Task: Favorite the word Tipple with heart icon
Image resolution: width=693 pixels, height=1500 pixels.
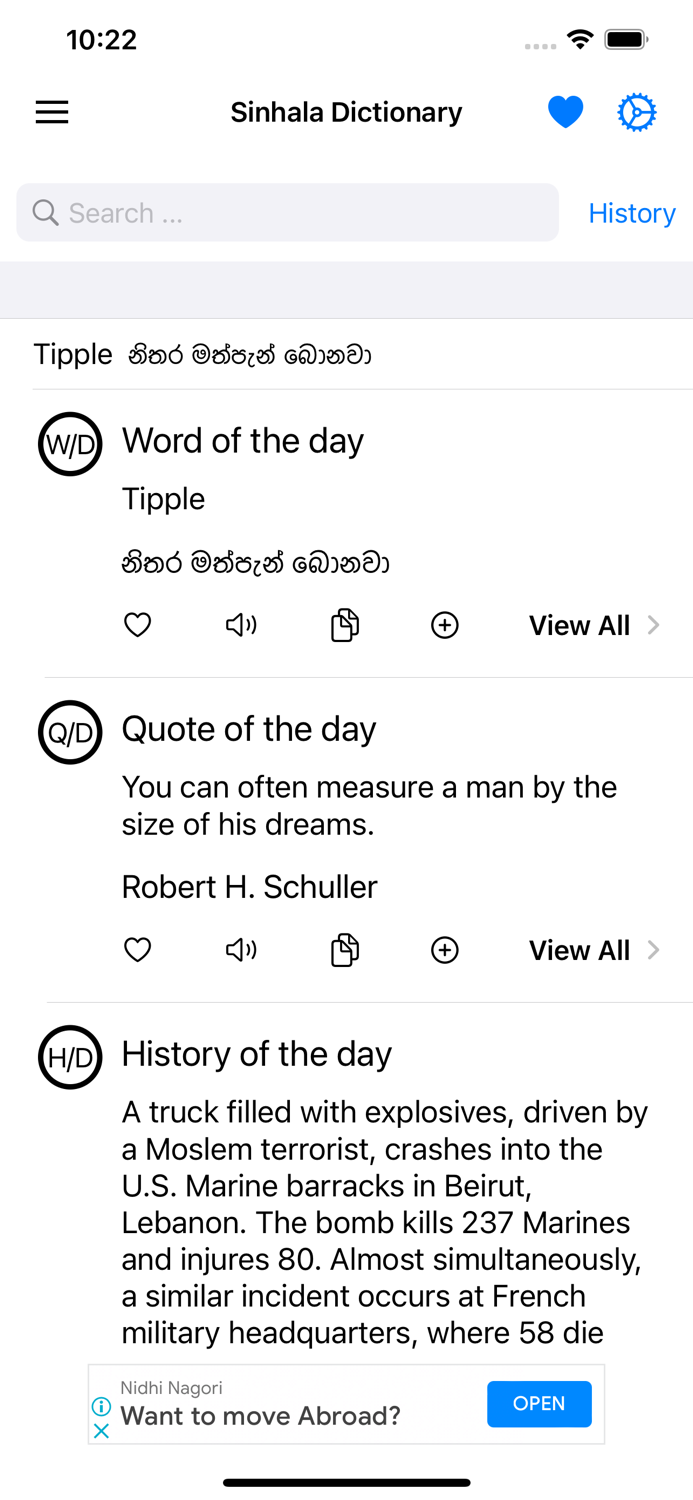Action: (x=137, y=624)
